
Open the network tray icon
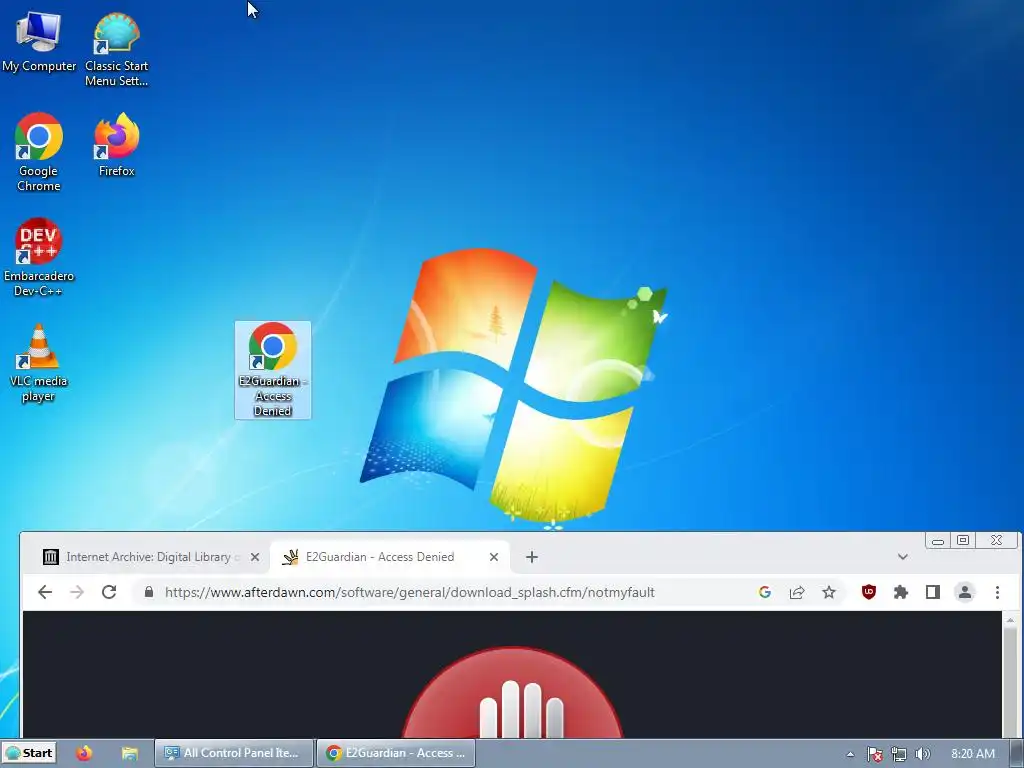(x=899, y=754)
